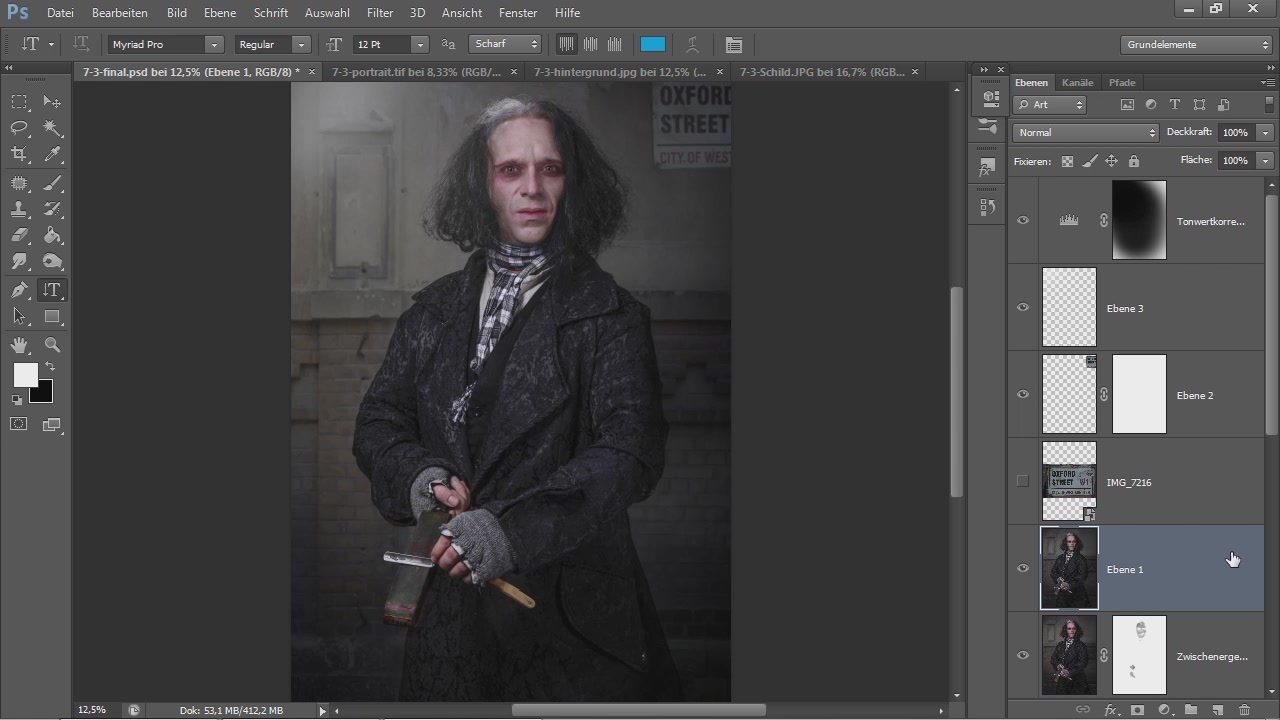The image size is (1280, 720).
Task: Open the Grundelemente workspace dropdown
Action: point(1196,45)
